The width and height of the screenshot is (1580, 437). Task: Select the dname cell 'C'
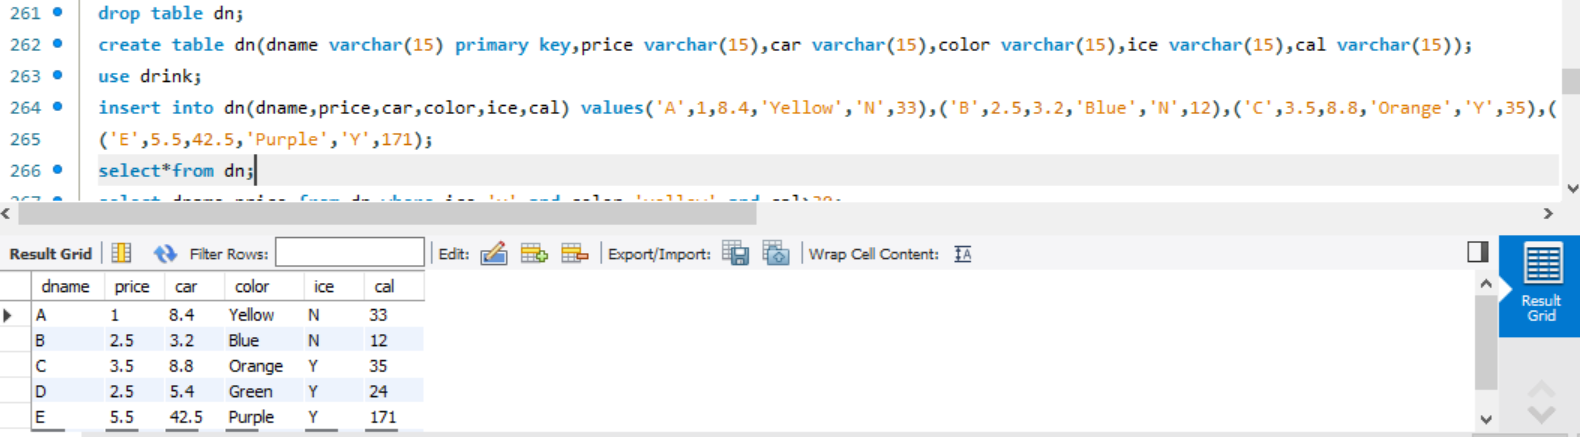(68, 366)
